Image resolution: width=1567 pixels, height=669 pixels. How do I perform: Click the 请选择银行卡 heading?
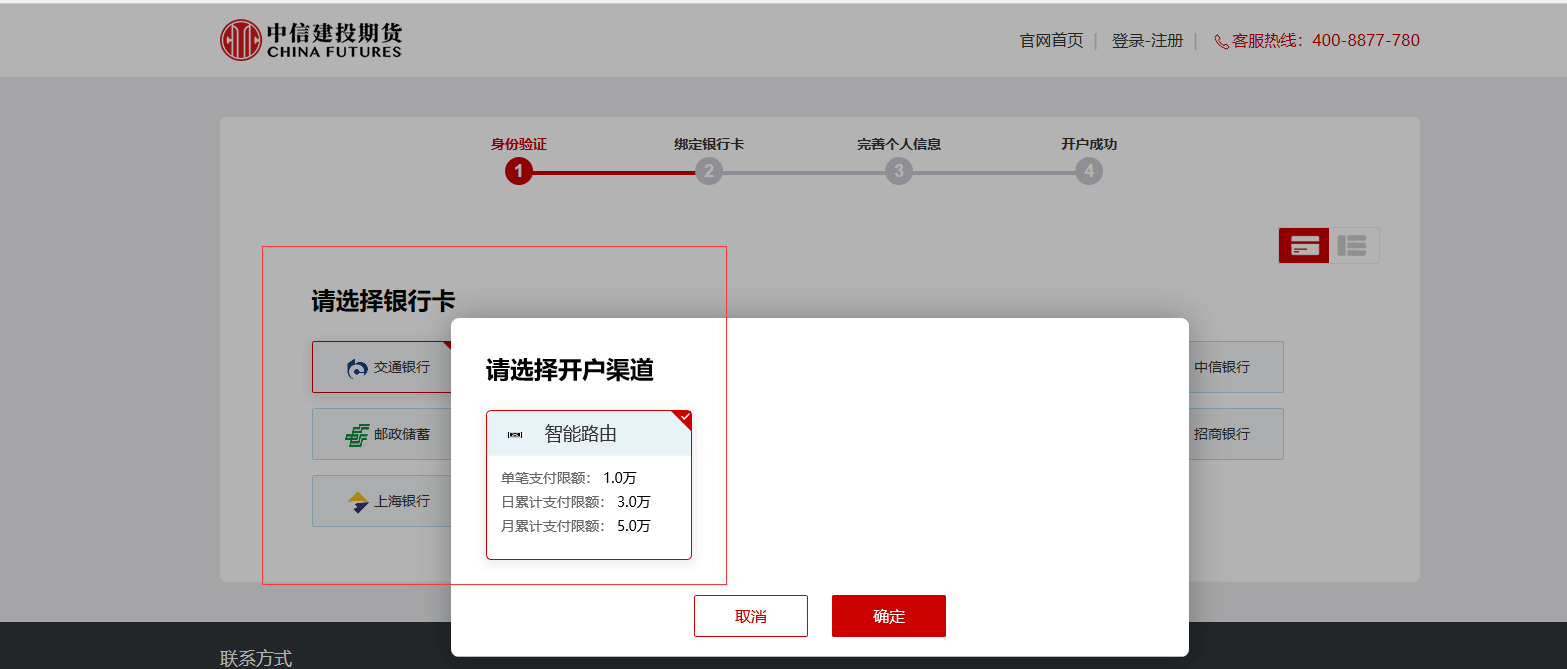[x=383, y=301]
